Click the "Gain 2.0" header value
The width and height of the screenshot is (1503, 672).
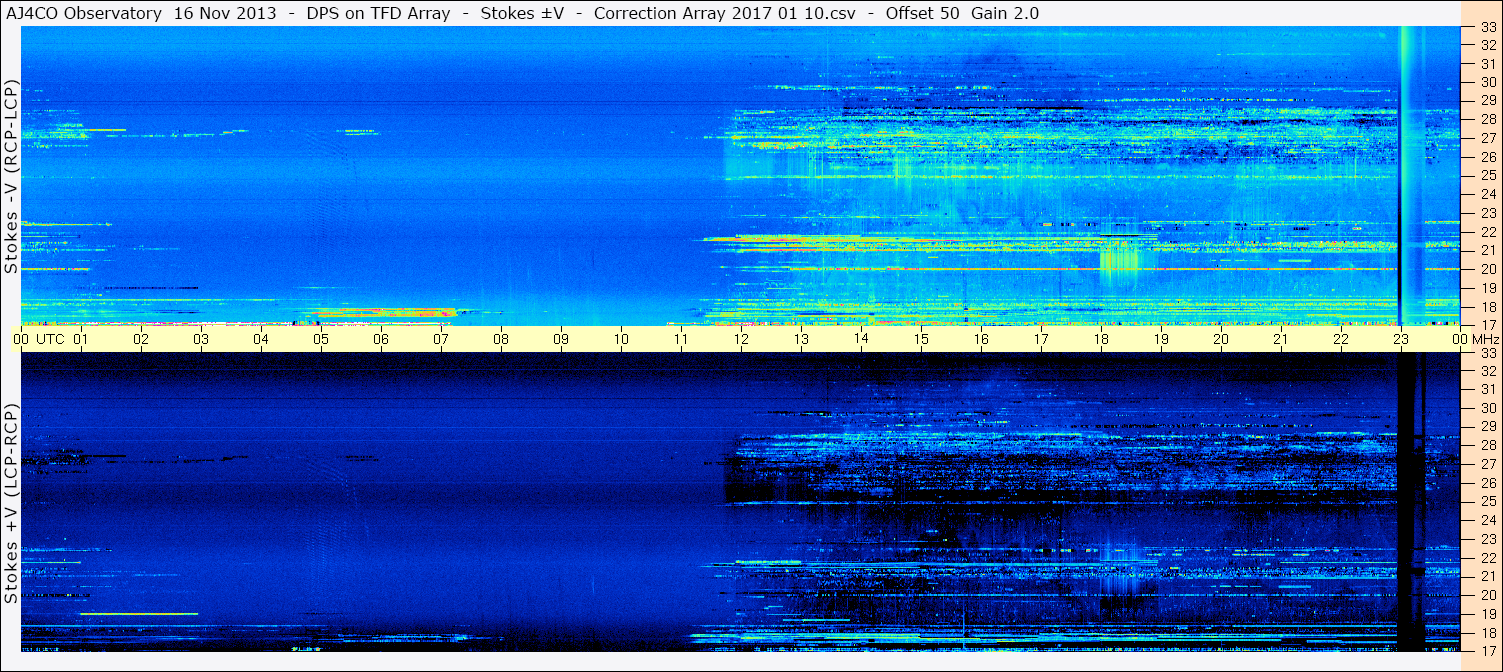click(x=1005, y=13)
